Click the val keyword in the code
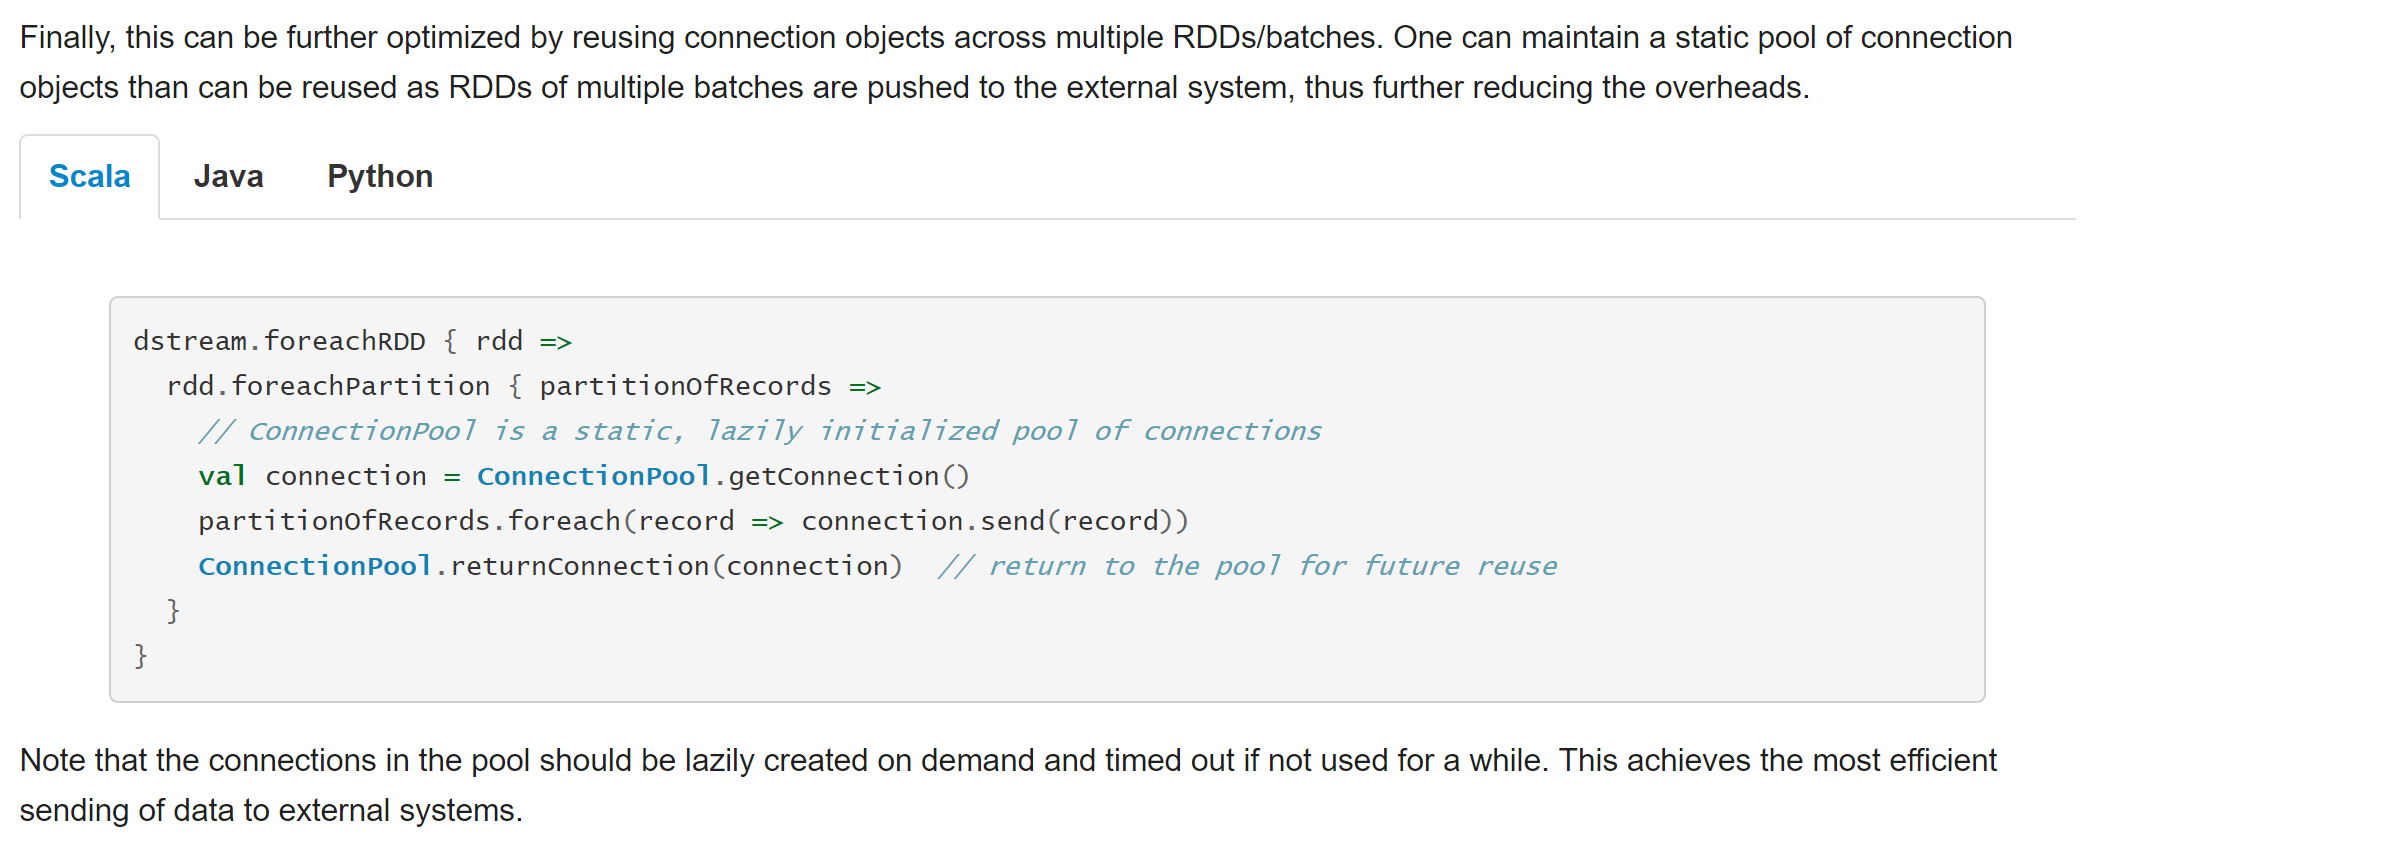The height and width of the screenshot is (853, 2389). coord(222,477)
